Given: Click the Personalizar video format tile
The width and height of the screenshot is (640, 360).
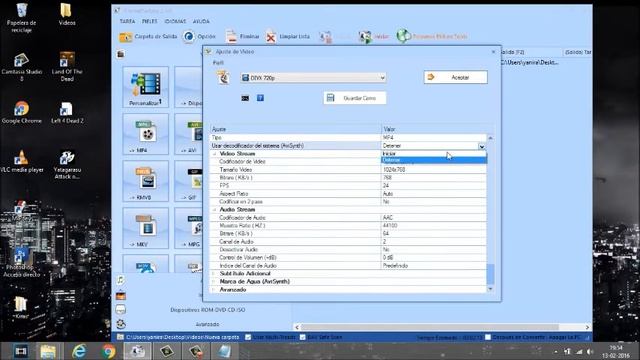Looking at the screenshot, I should coord(146,87).
